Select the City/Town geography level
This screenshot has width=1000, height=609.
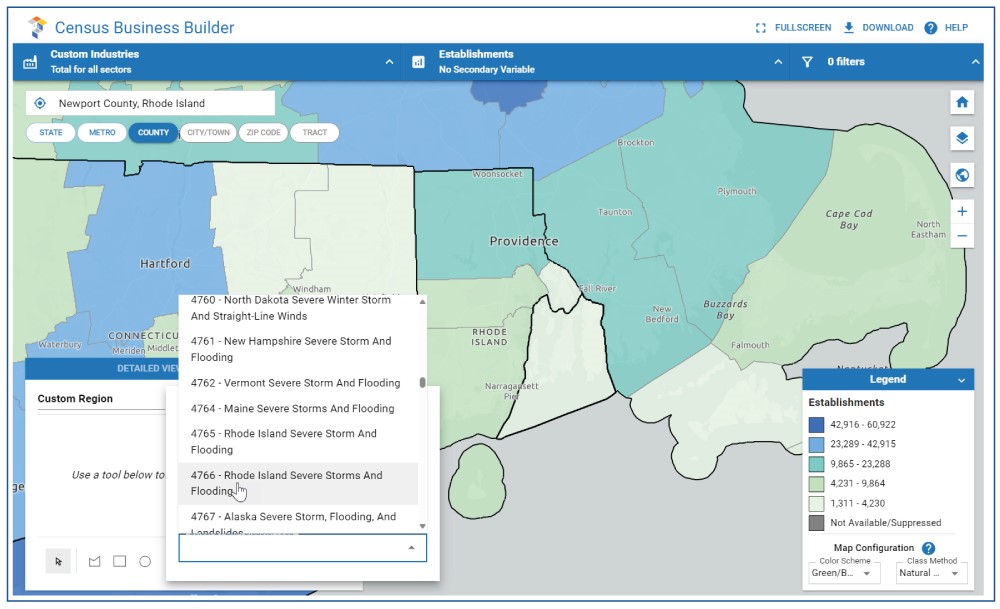click(x=209, y=133)
